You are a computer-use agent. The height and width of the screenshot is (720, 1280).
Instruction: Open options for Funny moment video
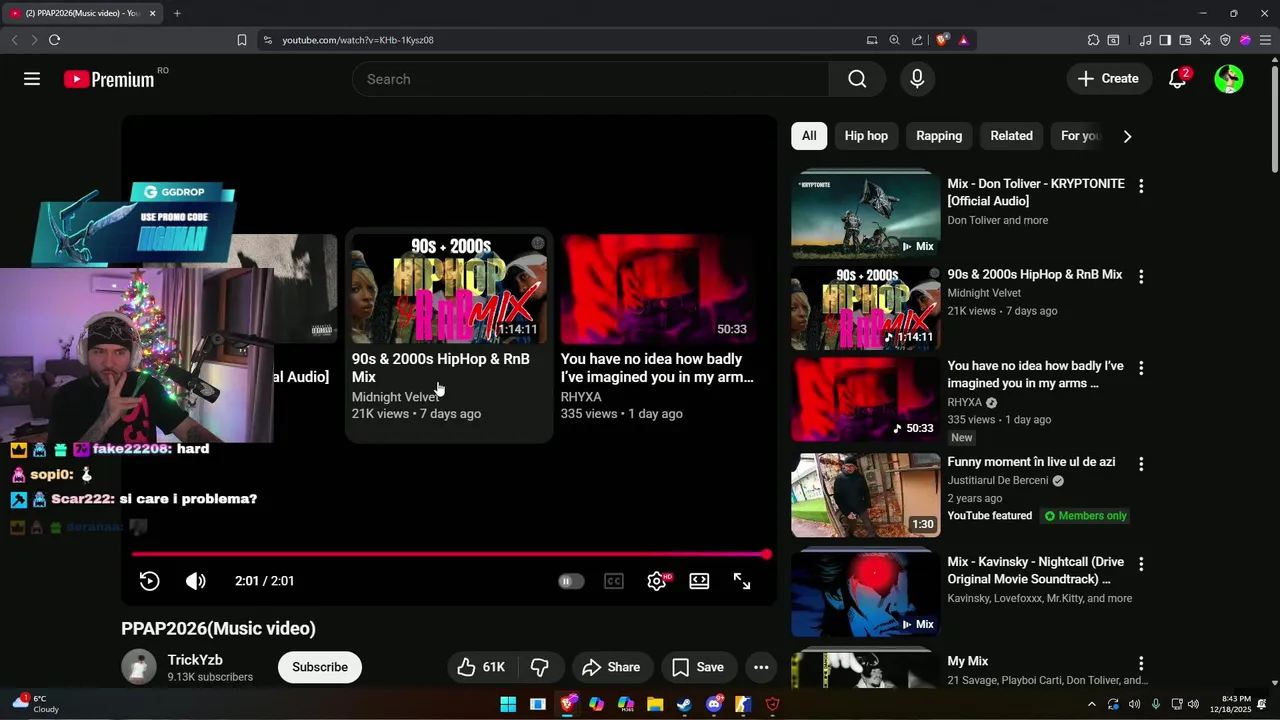[x=1141, y=464]
